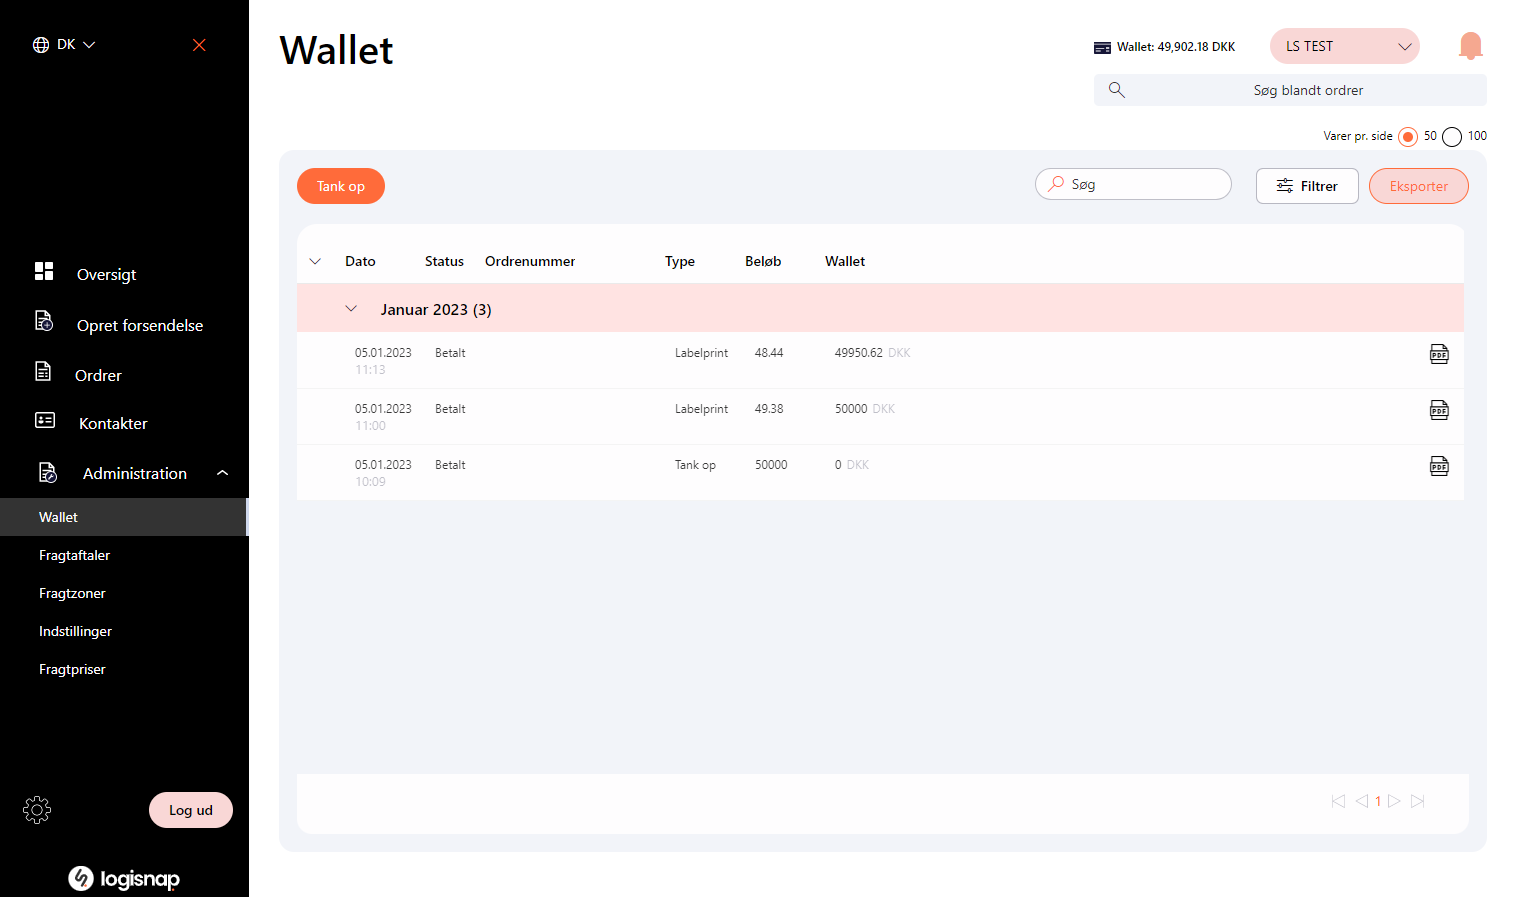Select 50 items per page
The height and width of the screenshot is (897, 1517).
pos(1409,136)
